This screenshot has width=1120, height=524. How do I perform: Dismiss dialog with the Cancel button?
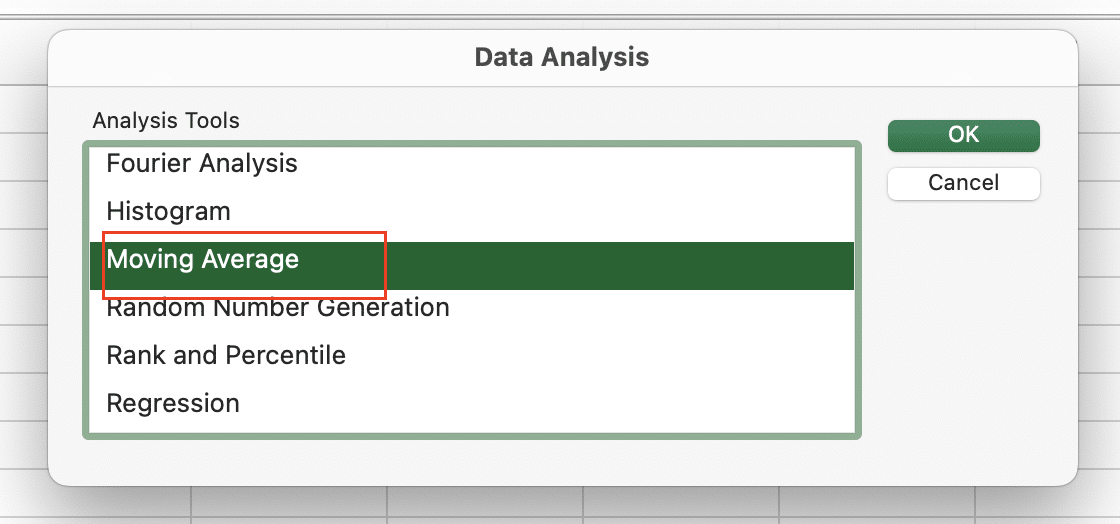coord(964,183)
